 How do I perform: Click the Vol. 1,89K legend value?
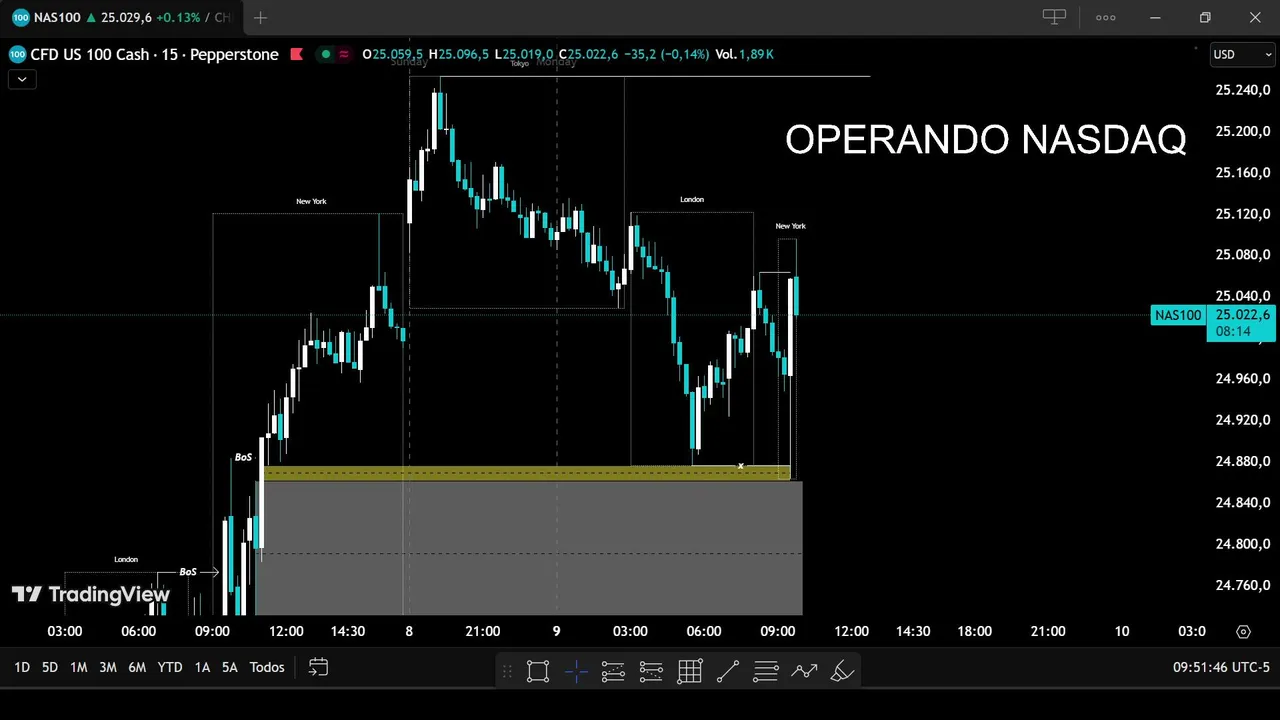tap(745, 54)
